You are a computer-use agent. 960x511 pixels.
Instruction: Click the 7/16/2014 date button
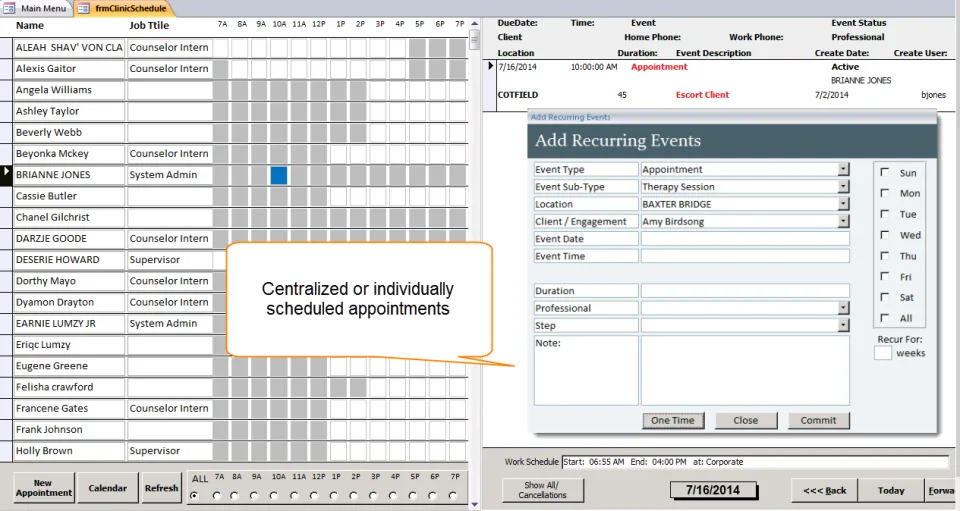coord(713,490)
